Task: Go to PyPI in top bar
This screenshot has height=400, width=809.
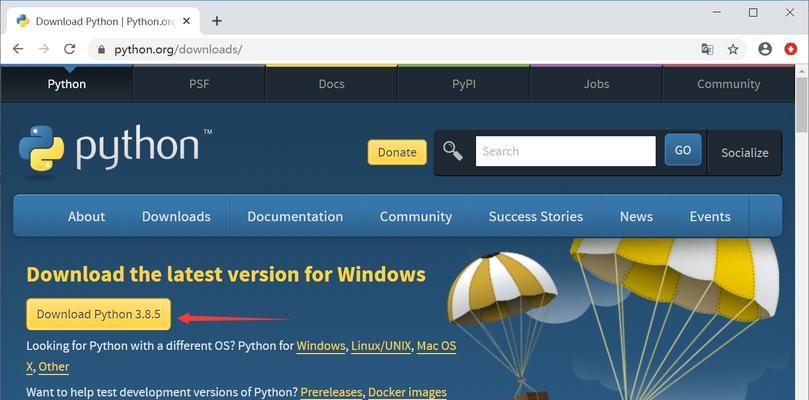Action: click(464, 84)
